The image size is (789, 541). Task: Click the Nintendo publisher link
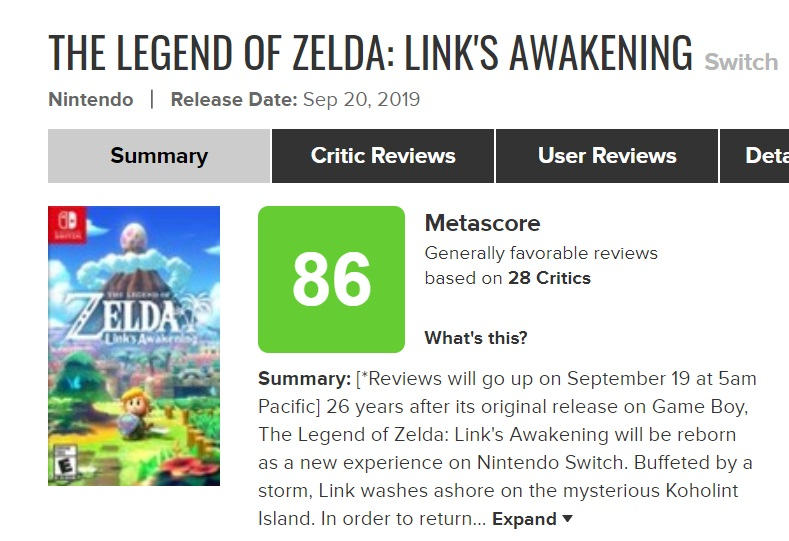[x=91, y=100]
